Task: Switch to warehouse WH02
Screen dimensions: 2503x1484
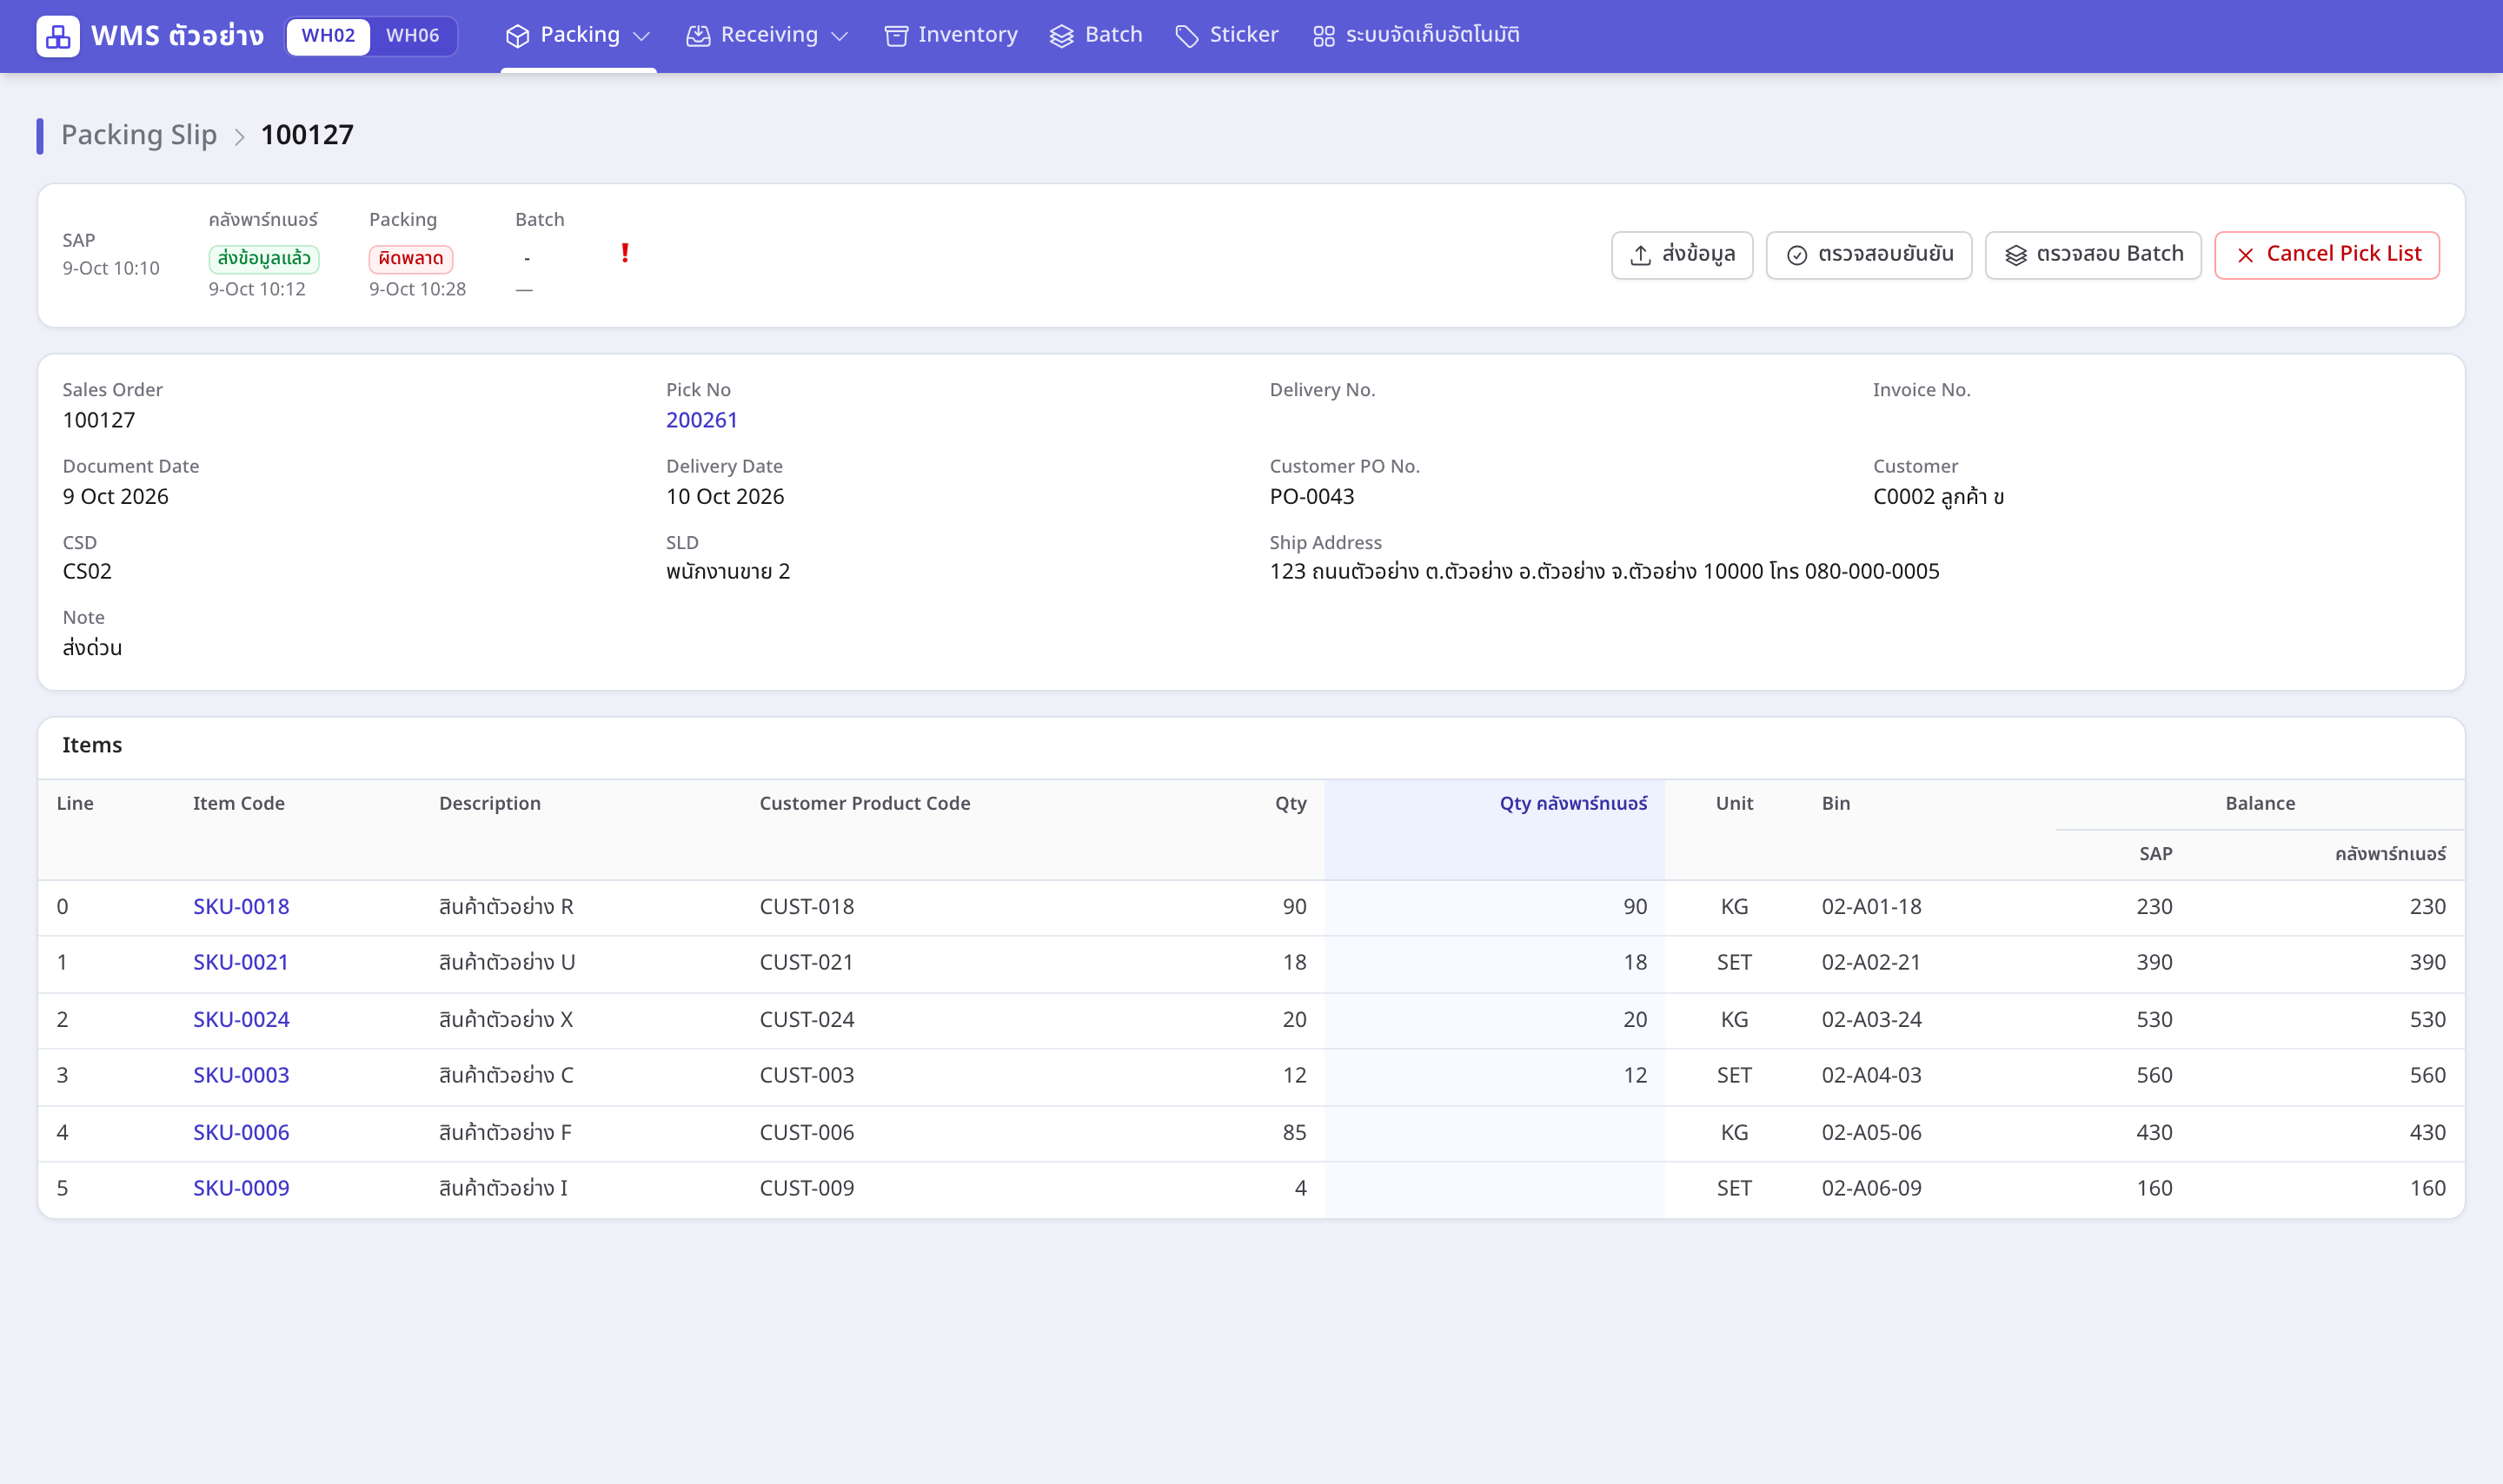Action: pos(328,36)
